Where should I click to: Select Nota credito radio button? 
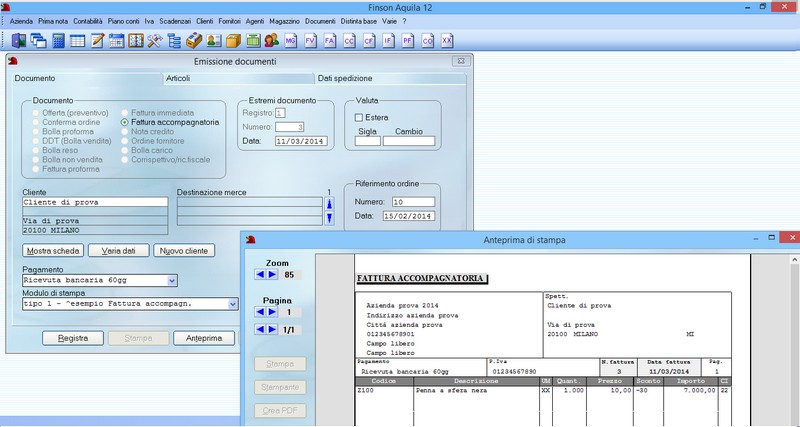pos(124,132)
